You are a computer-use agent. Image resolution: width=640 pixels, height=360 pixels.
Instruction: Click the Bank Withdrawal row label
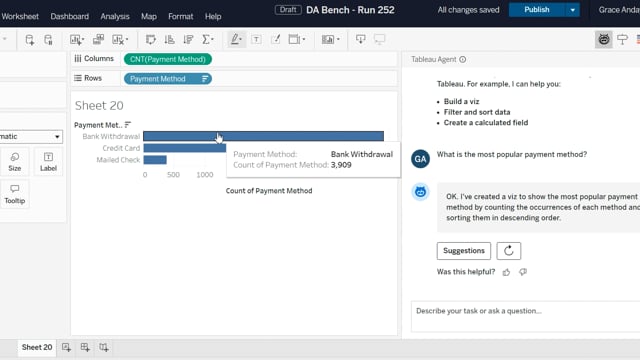tap(111, 136)
